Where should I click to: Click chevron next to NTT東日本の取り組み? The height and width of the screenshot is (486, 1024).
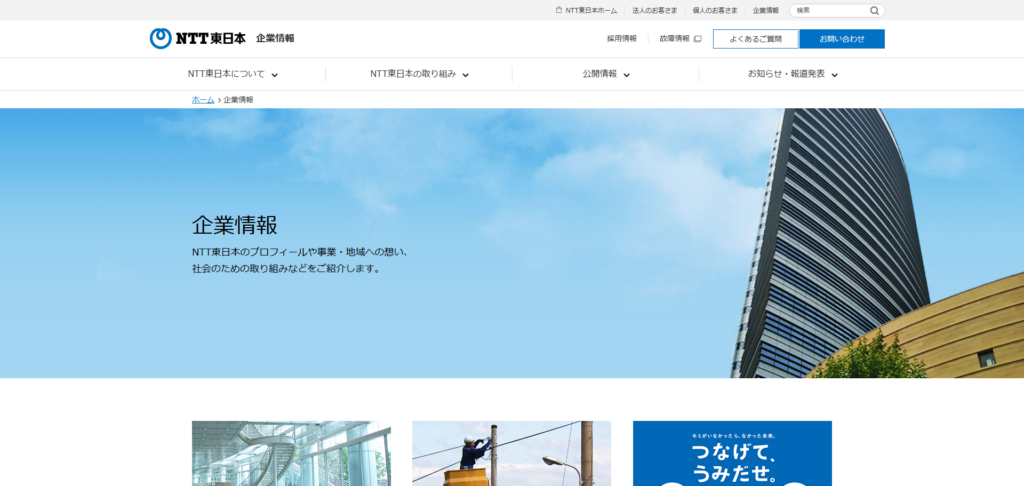(466, 75)
